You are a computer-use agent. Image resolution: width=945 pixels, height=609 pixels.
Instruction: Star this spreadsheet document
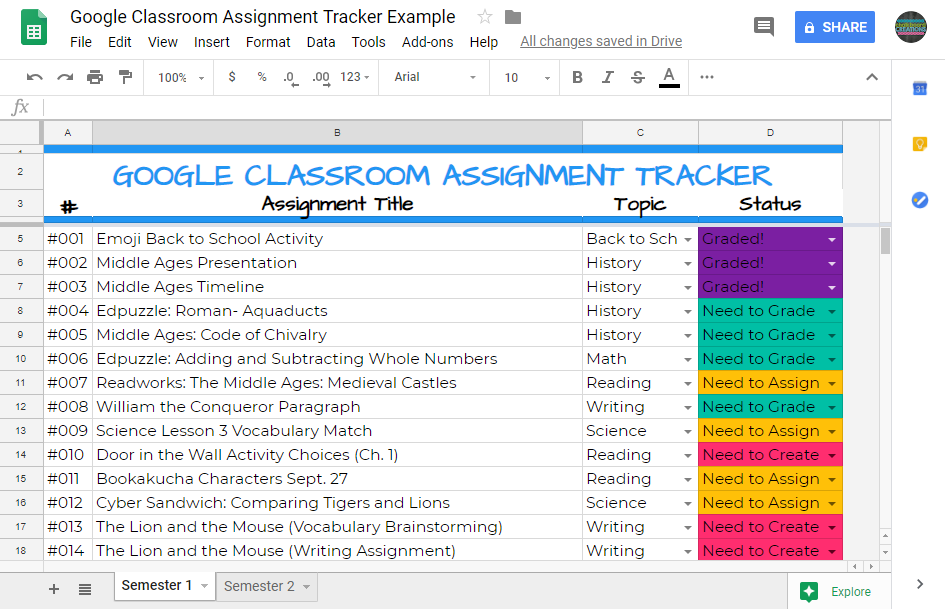[x=485, y=17]
